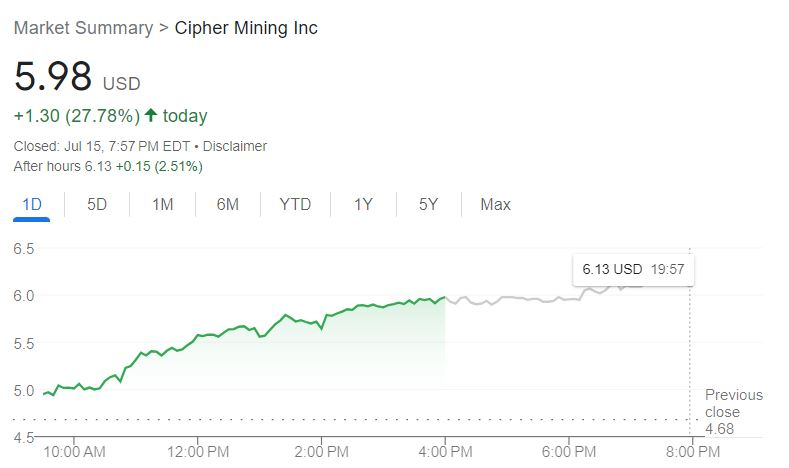Switch to the 5D chart tab
Screen dimensions: 789x468
click(97, 204)
